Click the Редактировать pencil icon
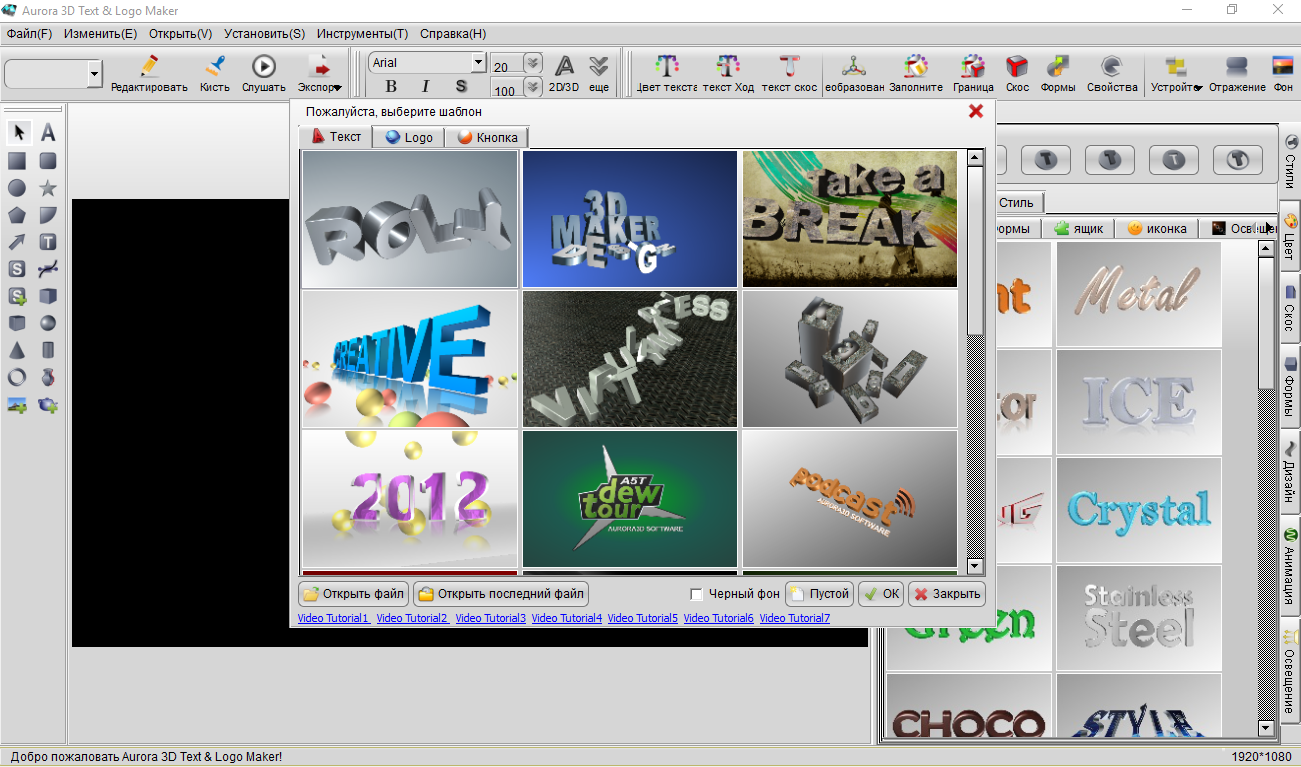Viewport: 1301px width, 767px height. click(149, 67)
